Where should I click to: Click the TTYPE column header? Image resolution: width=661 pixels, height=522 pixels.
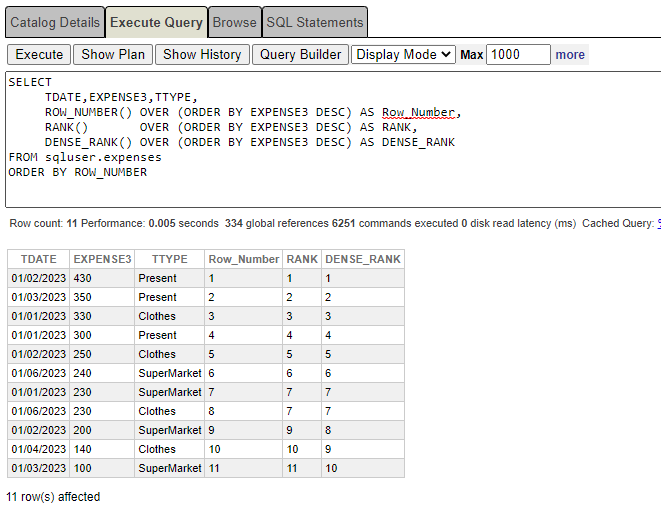click(169, 259)
